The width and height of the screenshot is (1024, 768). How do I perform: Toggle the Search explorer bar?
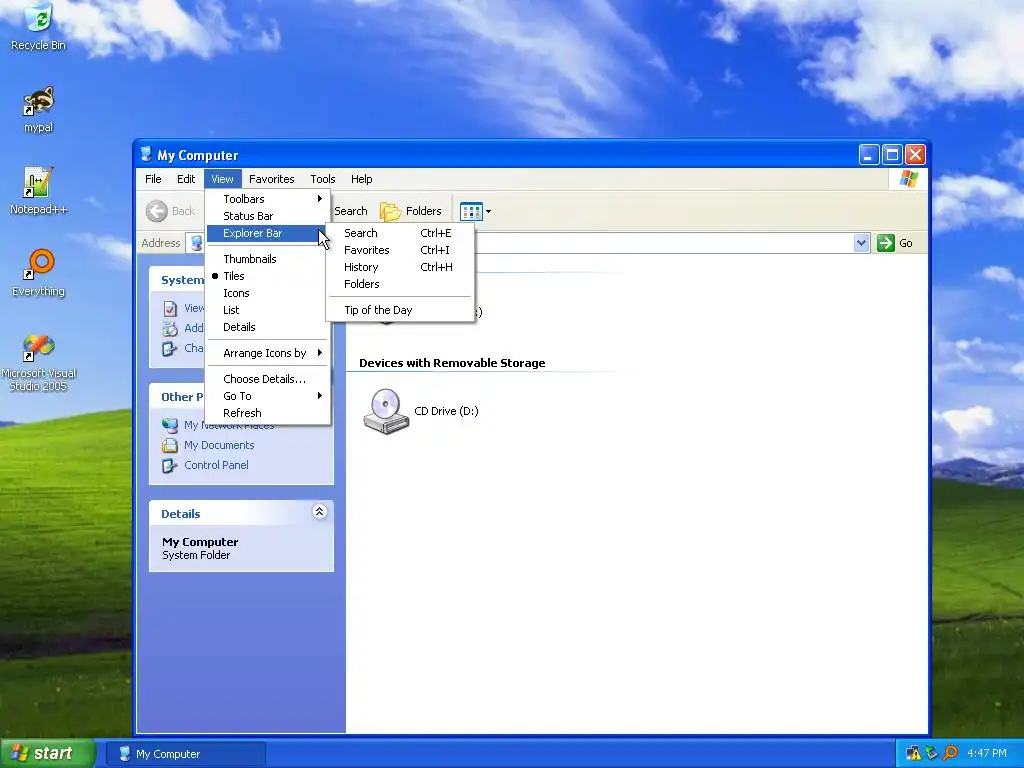coord(400,233)
